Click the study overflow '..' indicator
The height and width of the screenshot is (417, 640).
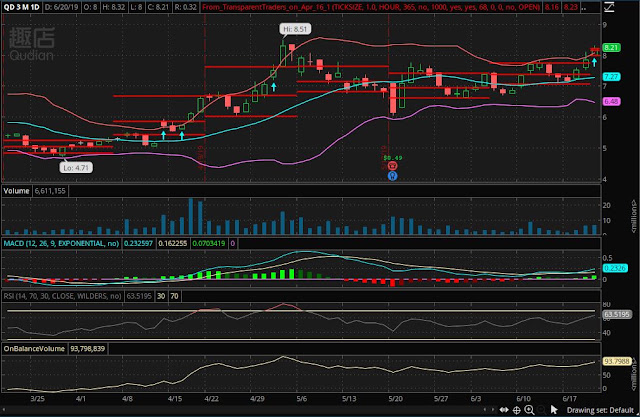coord(584,7)
